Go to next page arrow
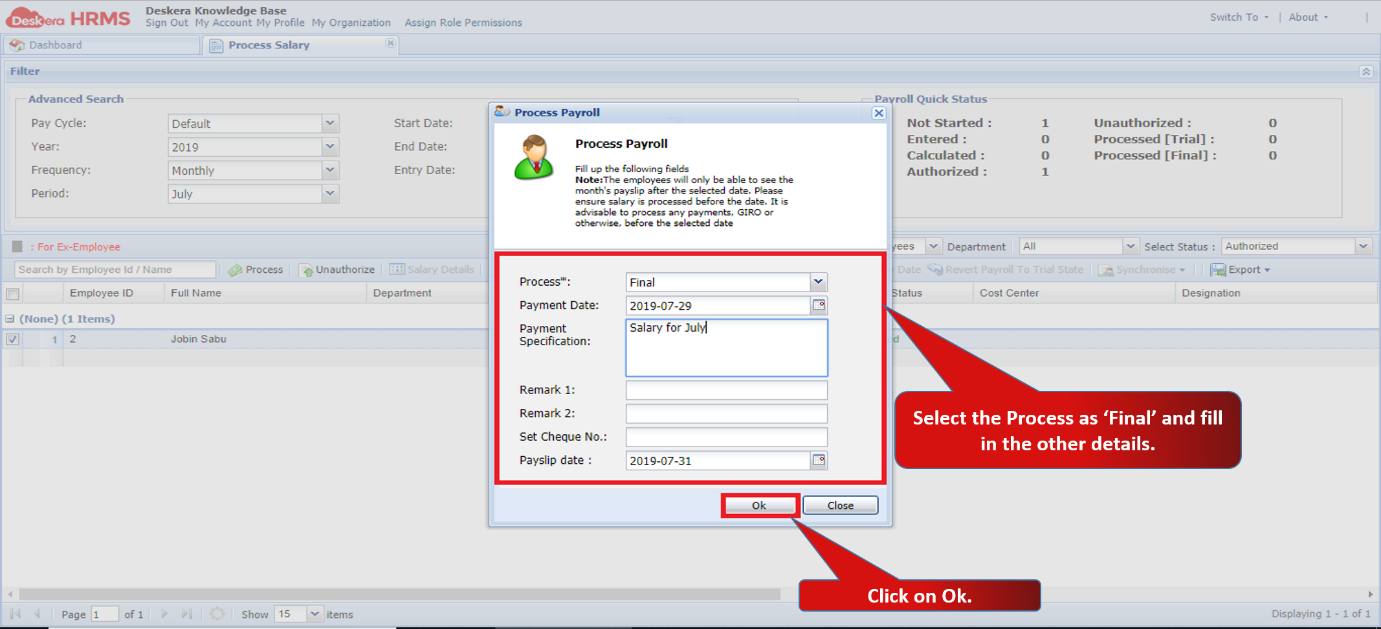The height and width of the screenshot is (629, 1381). click(164, 614)
